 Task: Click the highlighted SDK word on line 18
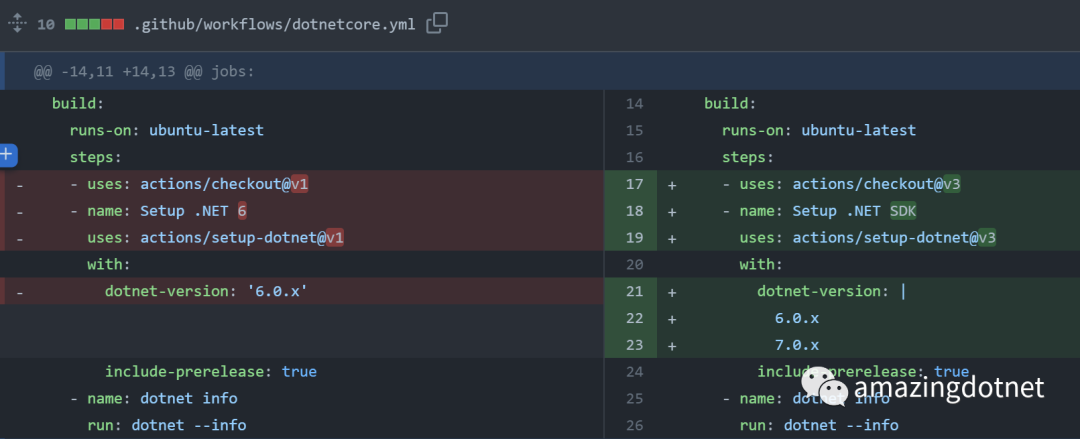pos(903,211)
